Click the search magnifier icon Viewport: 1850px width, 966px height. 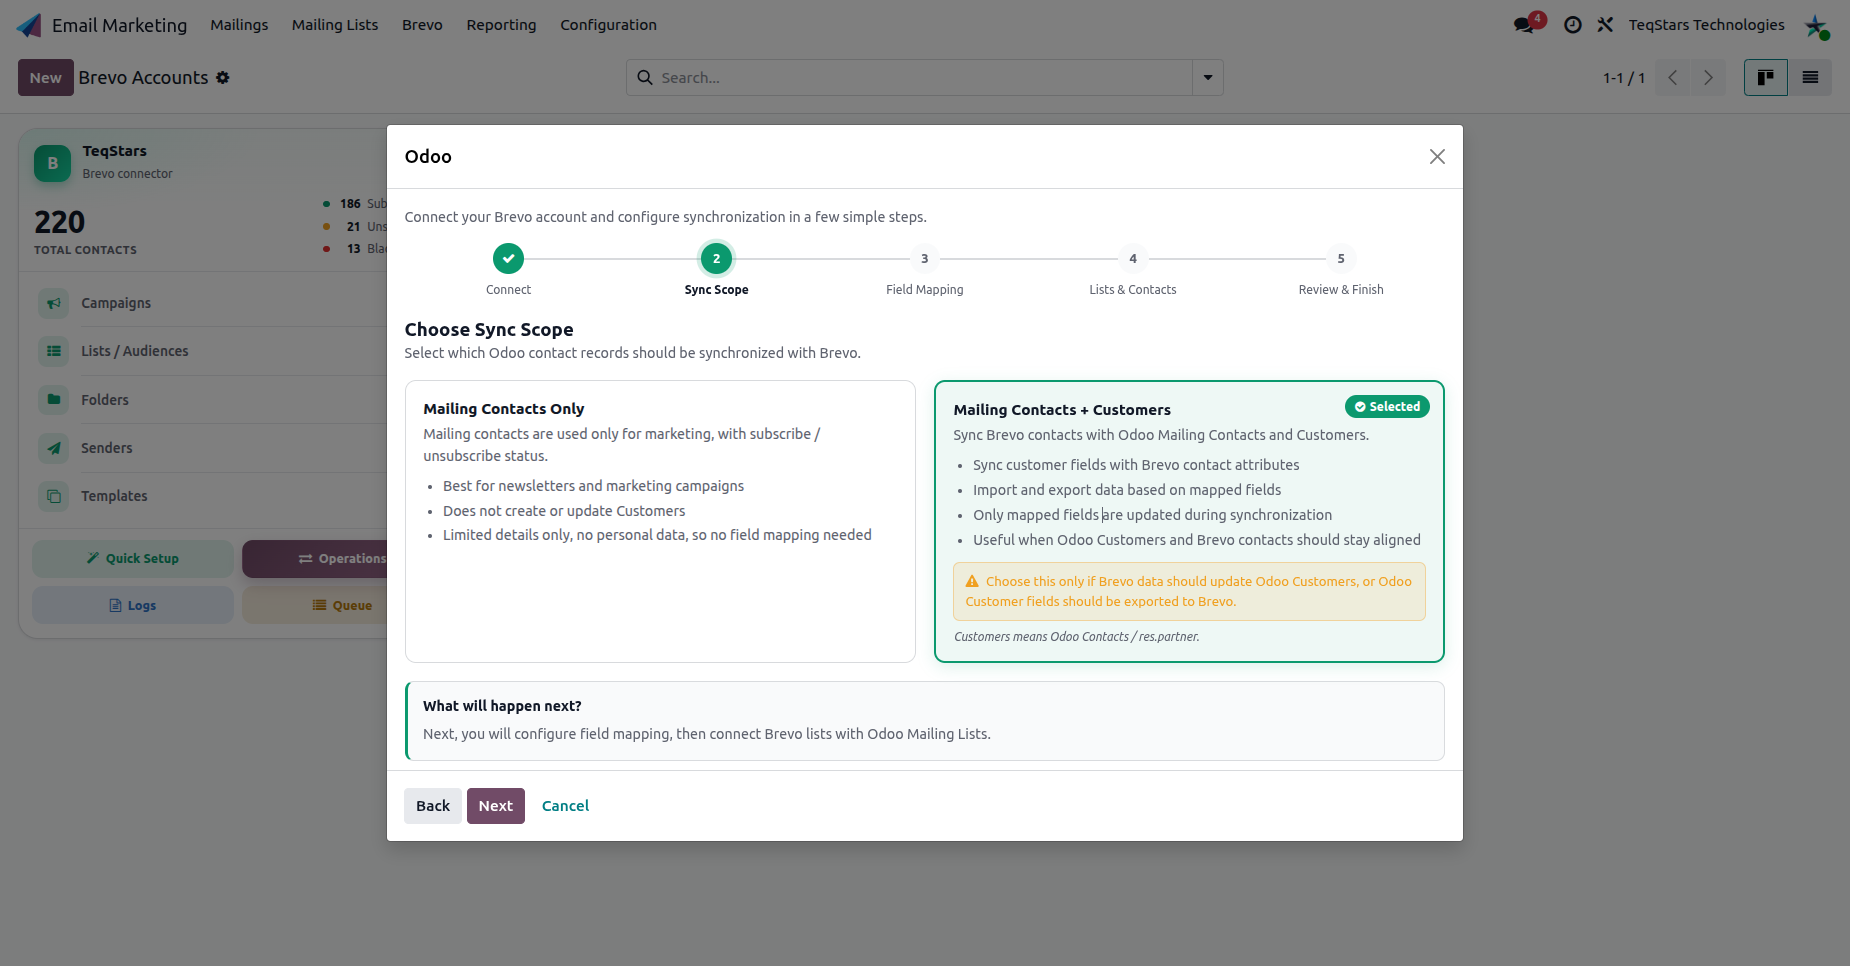point(645,77)
